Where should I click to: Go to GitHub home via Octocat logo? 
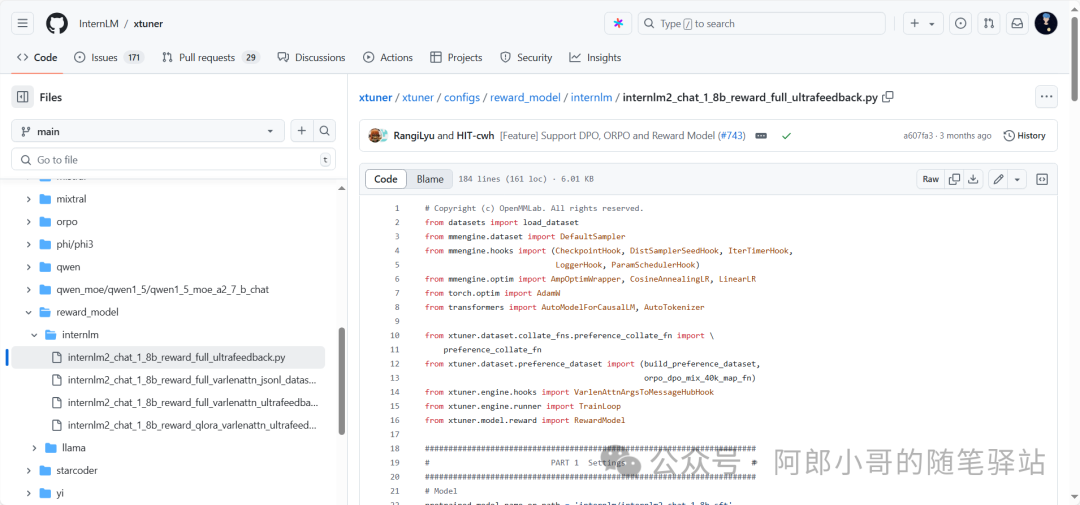(x=57, y=23)
